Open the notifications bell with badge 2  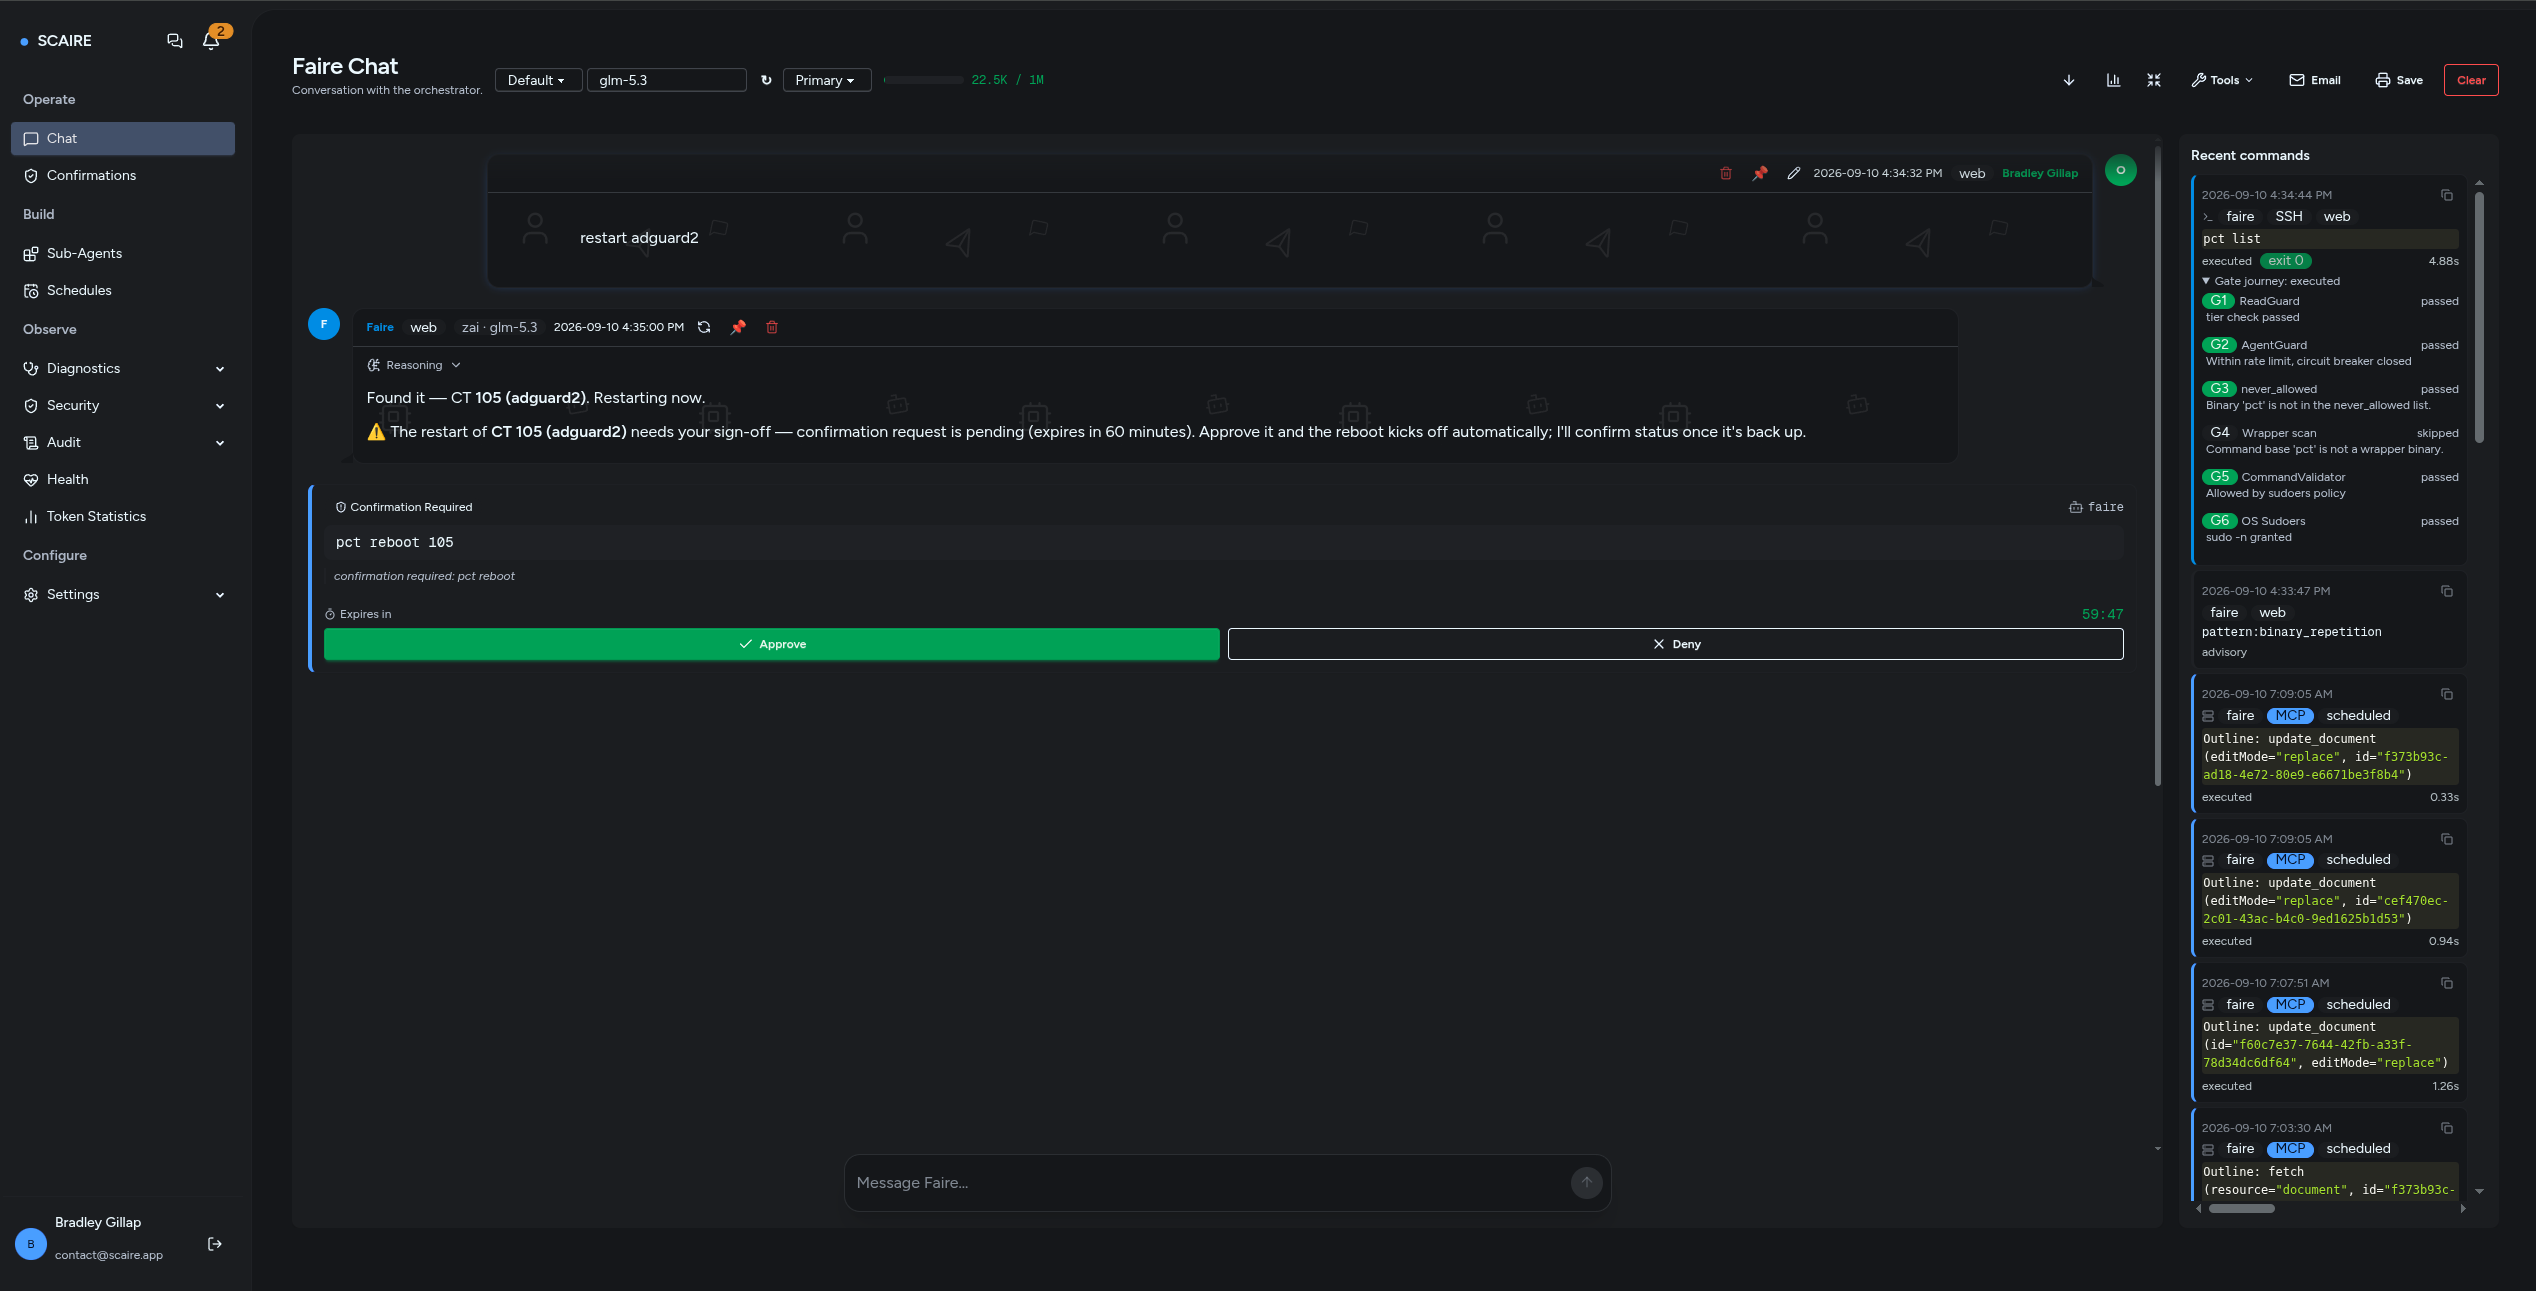tap(211, 41)
